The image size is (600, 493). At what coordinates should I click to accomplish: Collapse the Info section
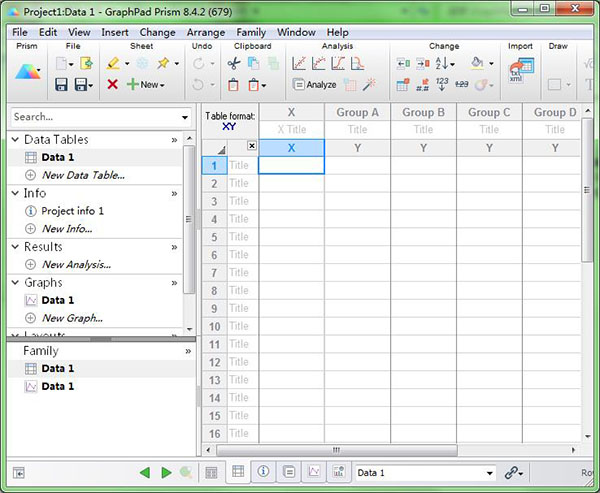tap(15, 193)
